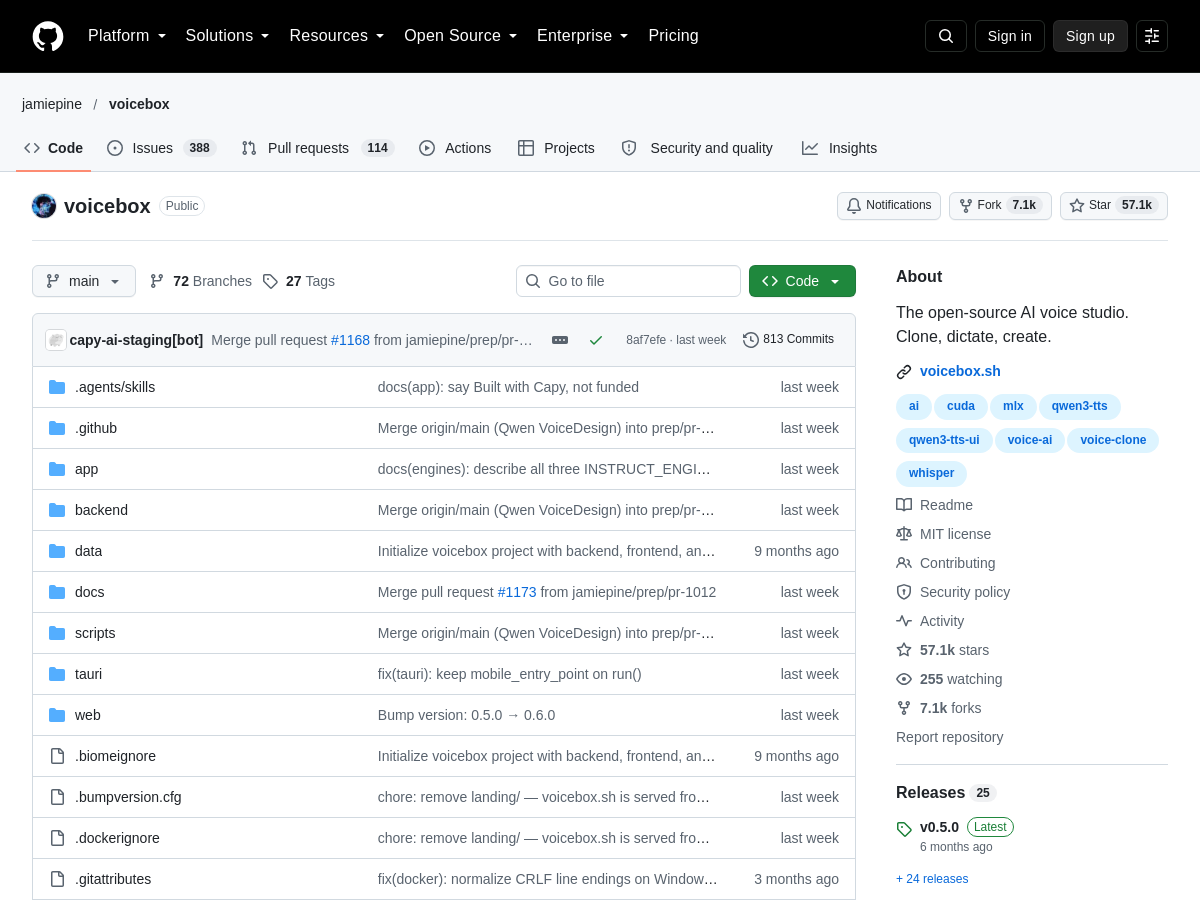Select the whisper topic tag
Image resolution: width=1200 pixels, height=900 pixels.
click(x=931, y=473)
